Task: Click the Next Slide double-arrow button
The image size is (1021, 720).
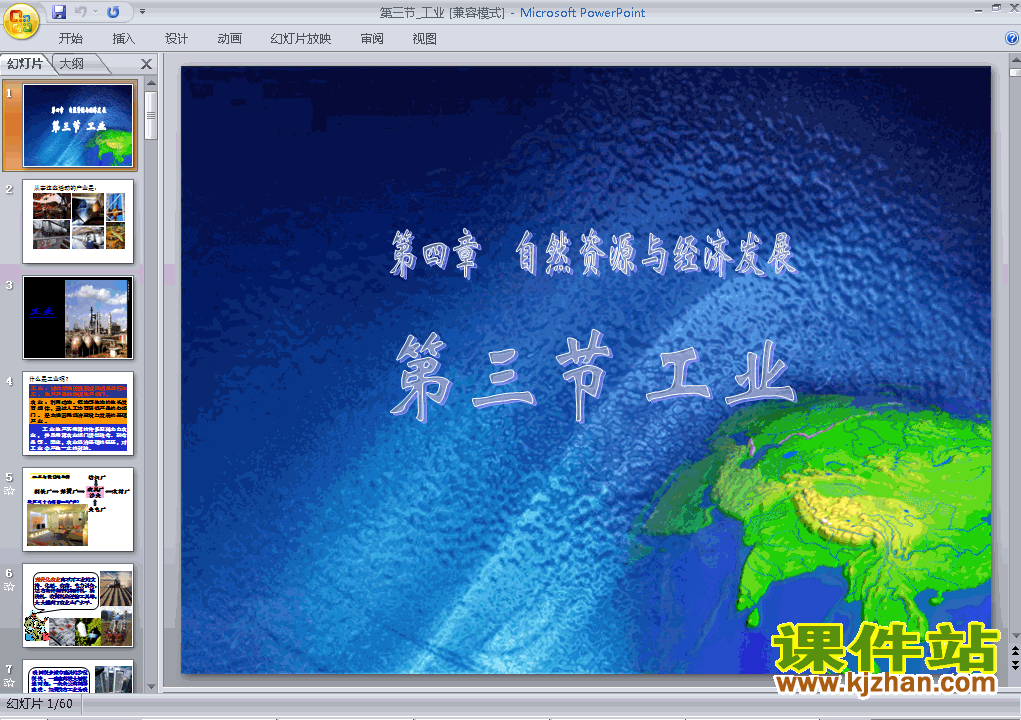Action: point(1015,664)
